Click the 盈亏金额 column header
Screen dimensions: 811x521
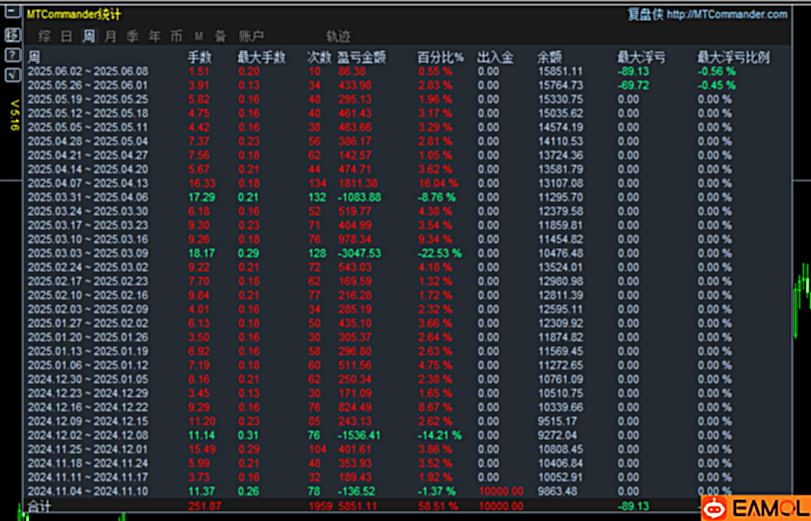tap(362, 57)
